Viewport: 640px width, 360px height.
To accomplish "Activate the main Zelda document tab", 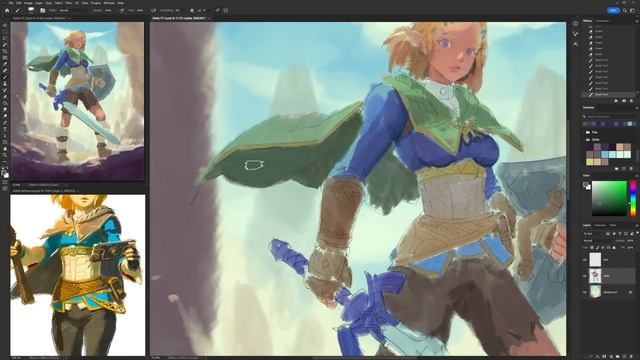I will 180,18.
